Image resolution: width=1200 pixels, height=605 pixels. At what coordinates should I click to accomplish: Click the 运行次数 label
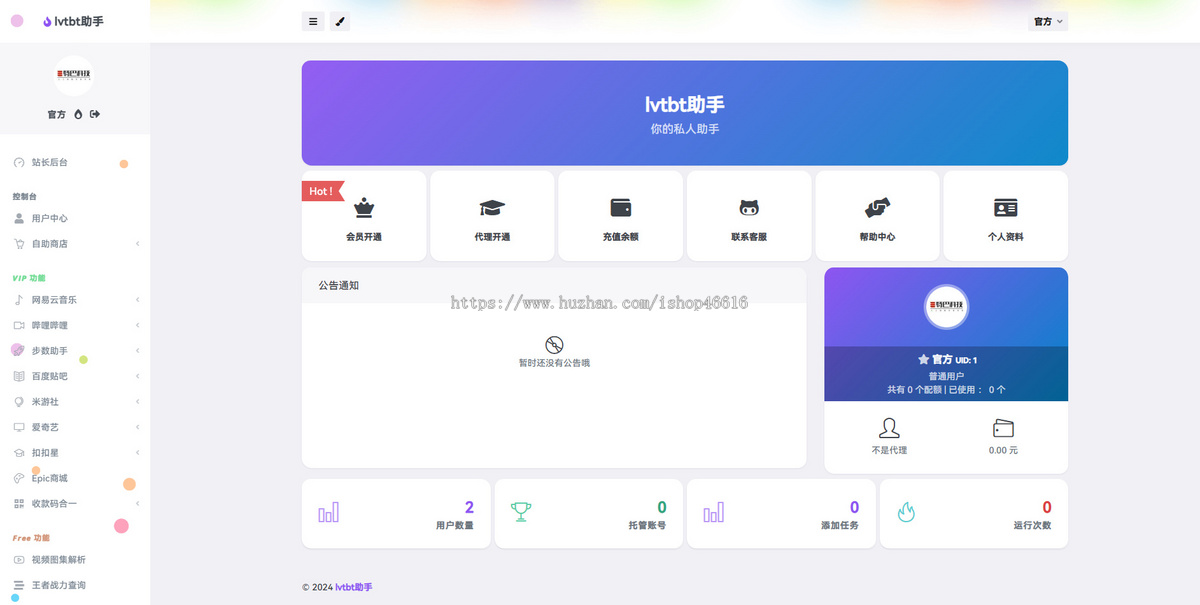click(x=1032, y=526)
